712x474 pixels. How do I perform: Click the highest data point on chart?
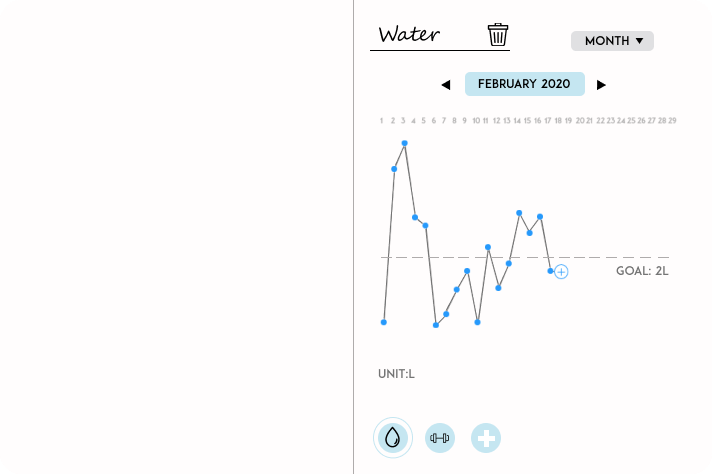coord(404,143)
